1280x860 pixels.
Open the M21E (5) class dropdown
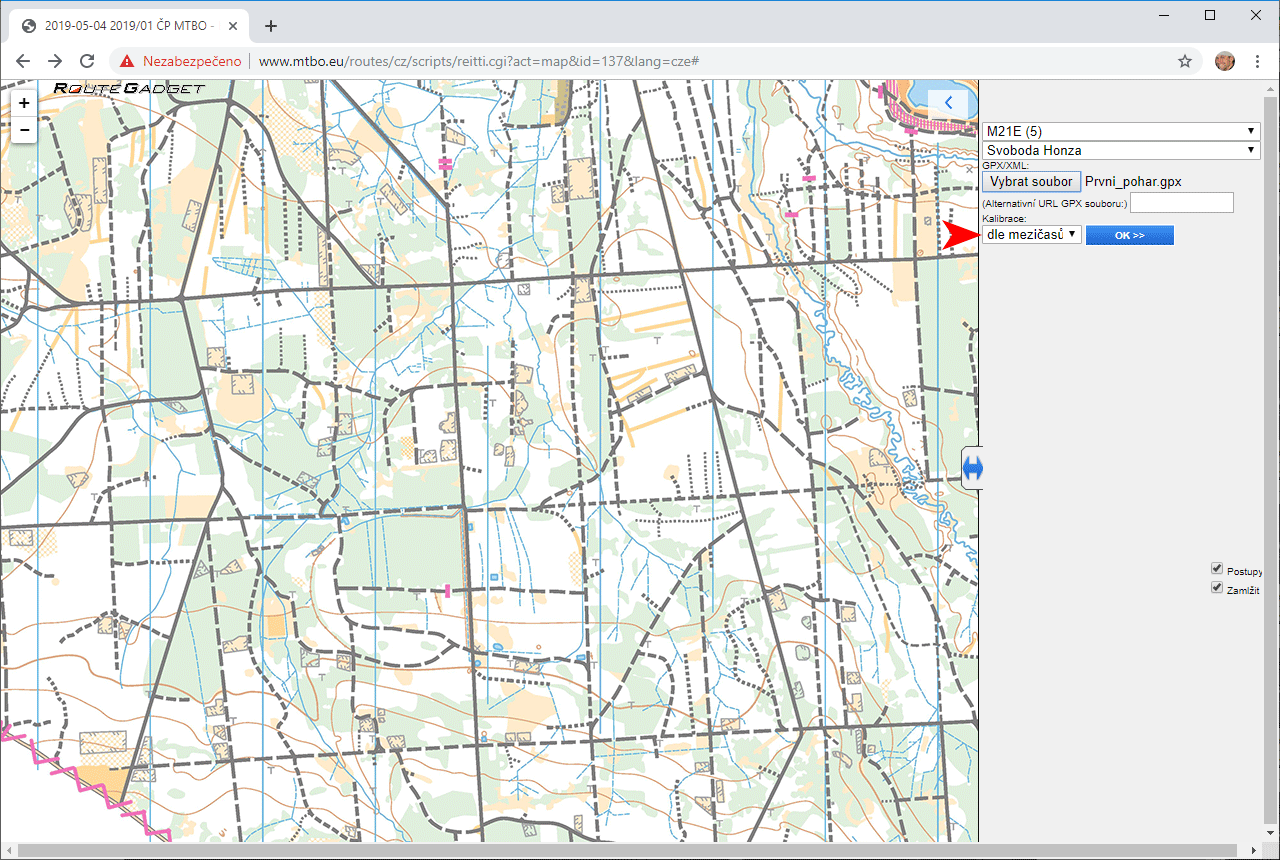pyautogui.click(x=1121, y=131)
